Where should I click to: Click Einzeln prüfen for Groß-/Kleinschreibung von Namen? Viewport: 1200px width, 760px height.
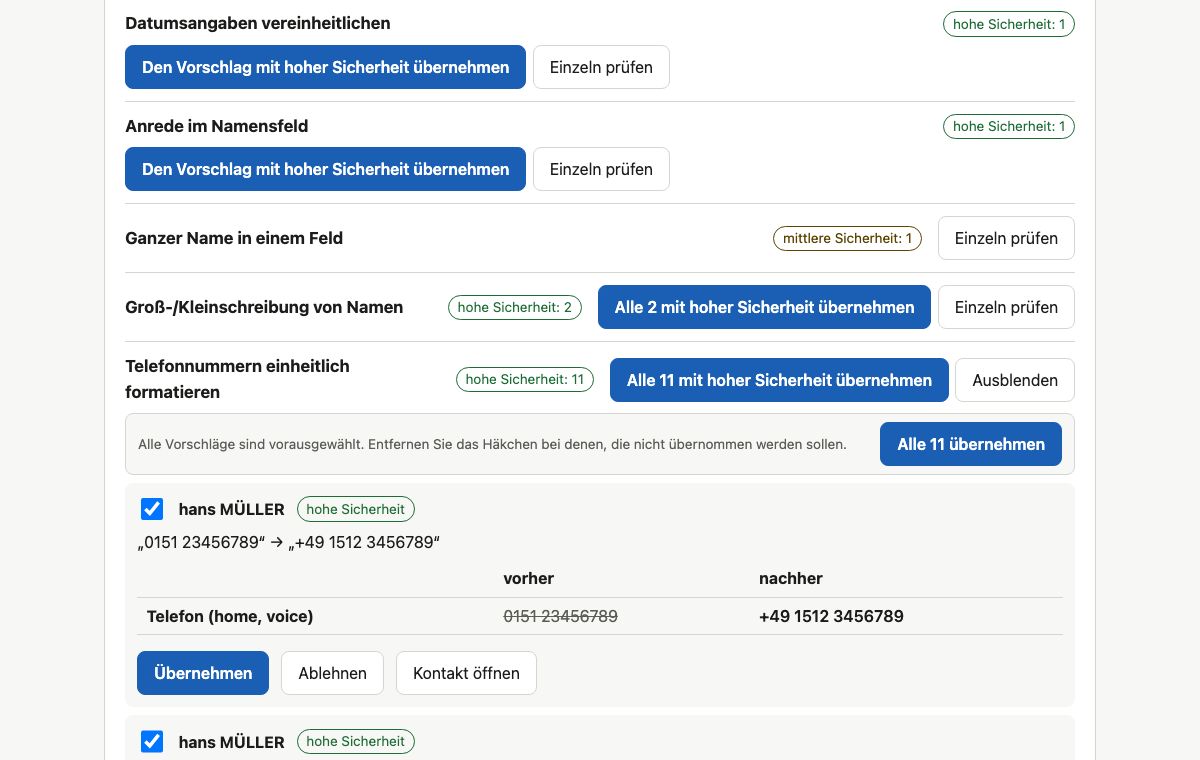1006,307
